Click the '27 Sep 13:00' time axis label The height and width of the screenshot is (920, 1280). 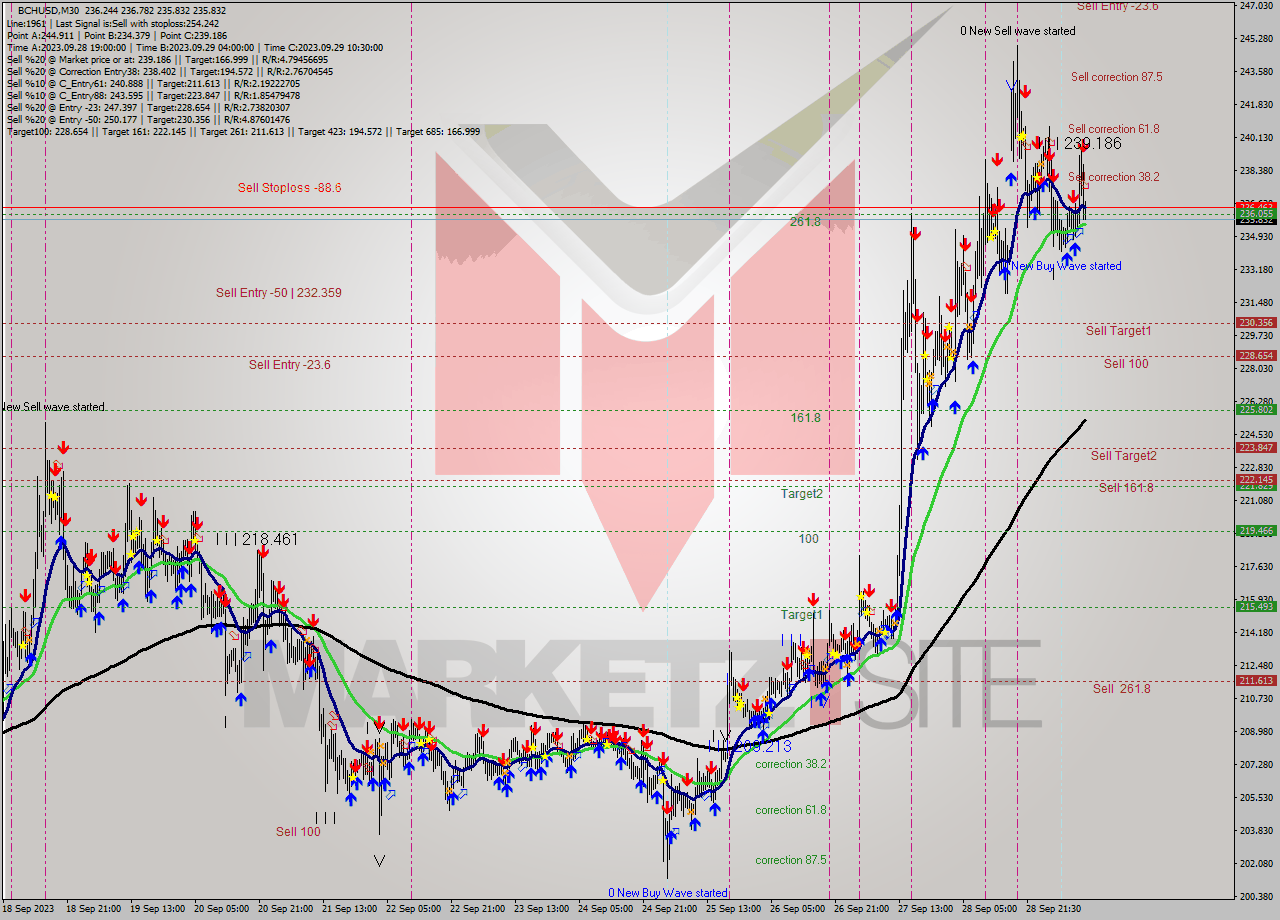coord(925,909)
